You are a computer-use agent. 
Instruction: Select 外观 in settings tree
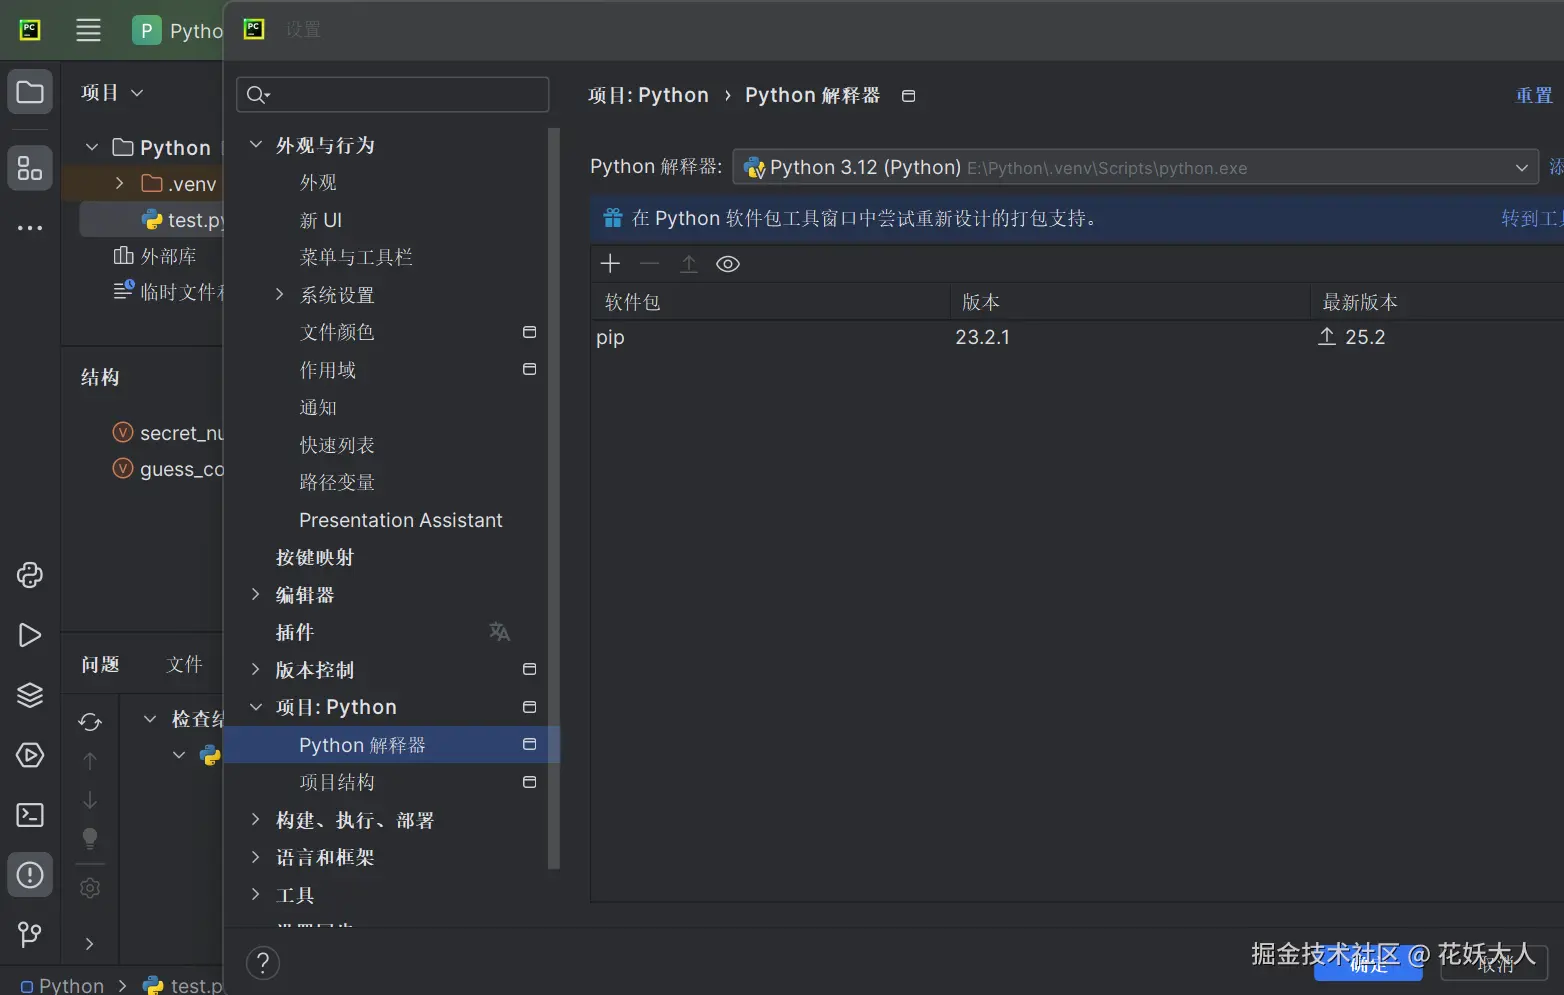click(x=318, y=183)
